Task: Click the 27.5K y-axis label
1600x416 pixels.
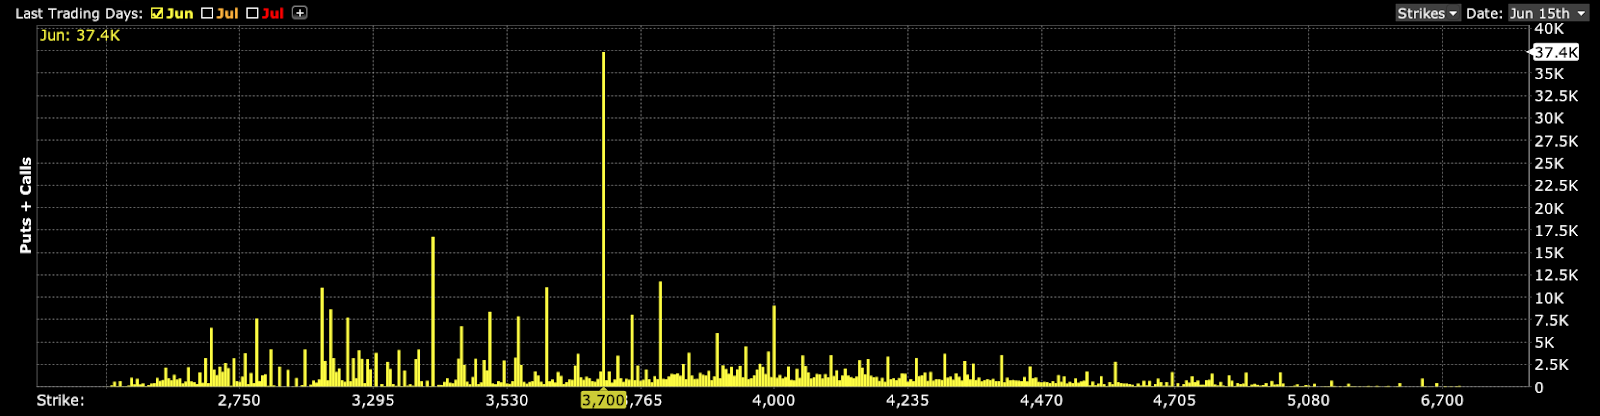Action: pos(1556,141)
